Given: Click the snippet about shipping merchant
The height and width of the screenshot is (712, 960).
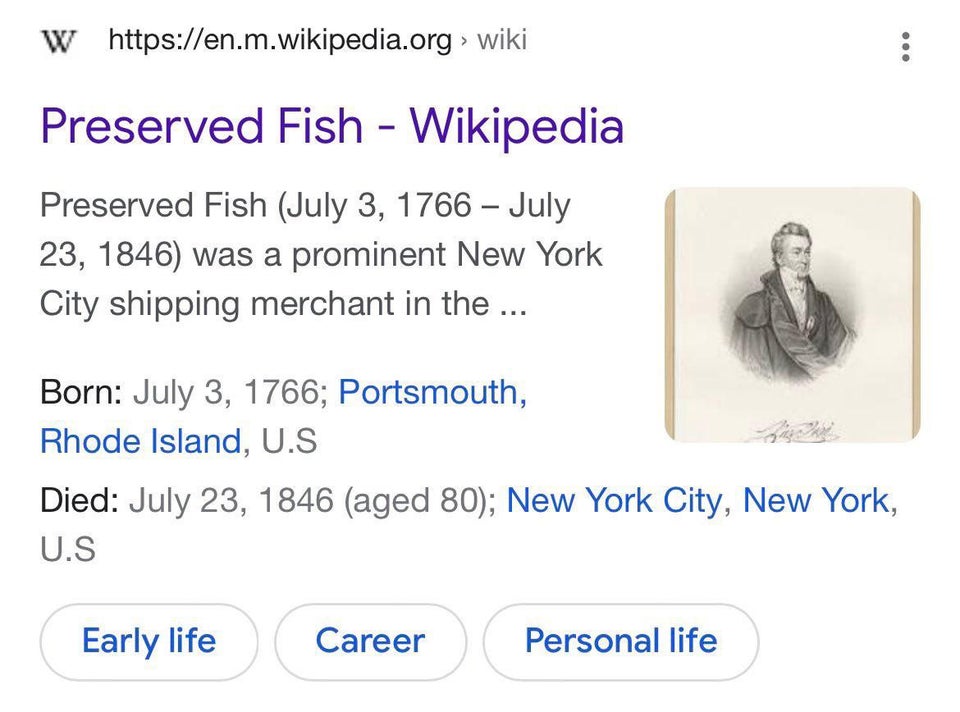Looking at the screenshot, I should coord(321,255).
